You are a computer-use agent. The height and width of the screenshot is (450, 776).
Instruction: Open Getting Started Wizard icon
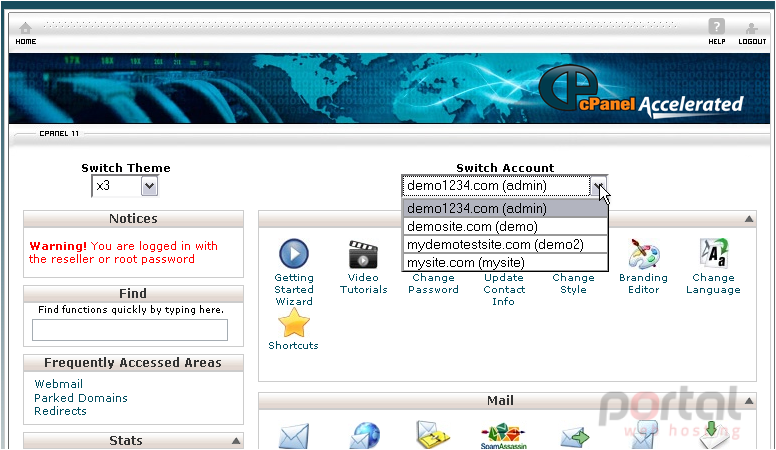(x=294, y=253)
